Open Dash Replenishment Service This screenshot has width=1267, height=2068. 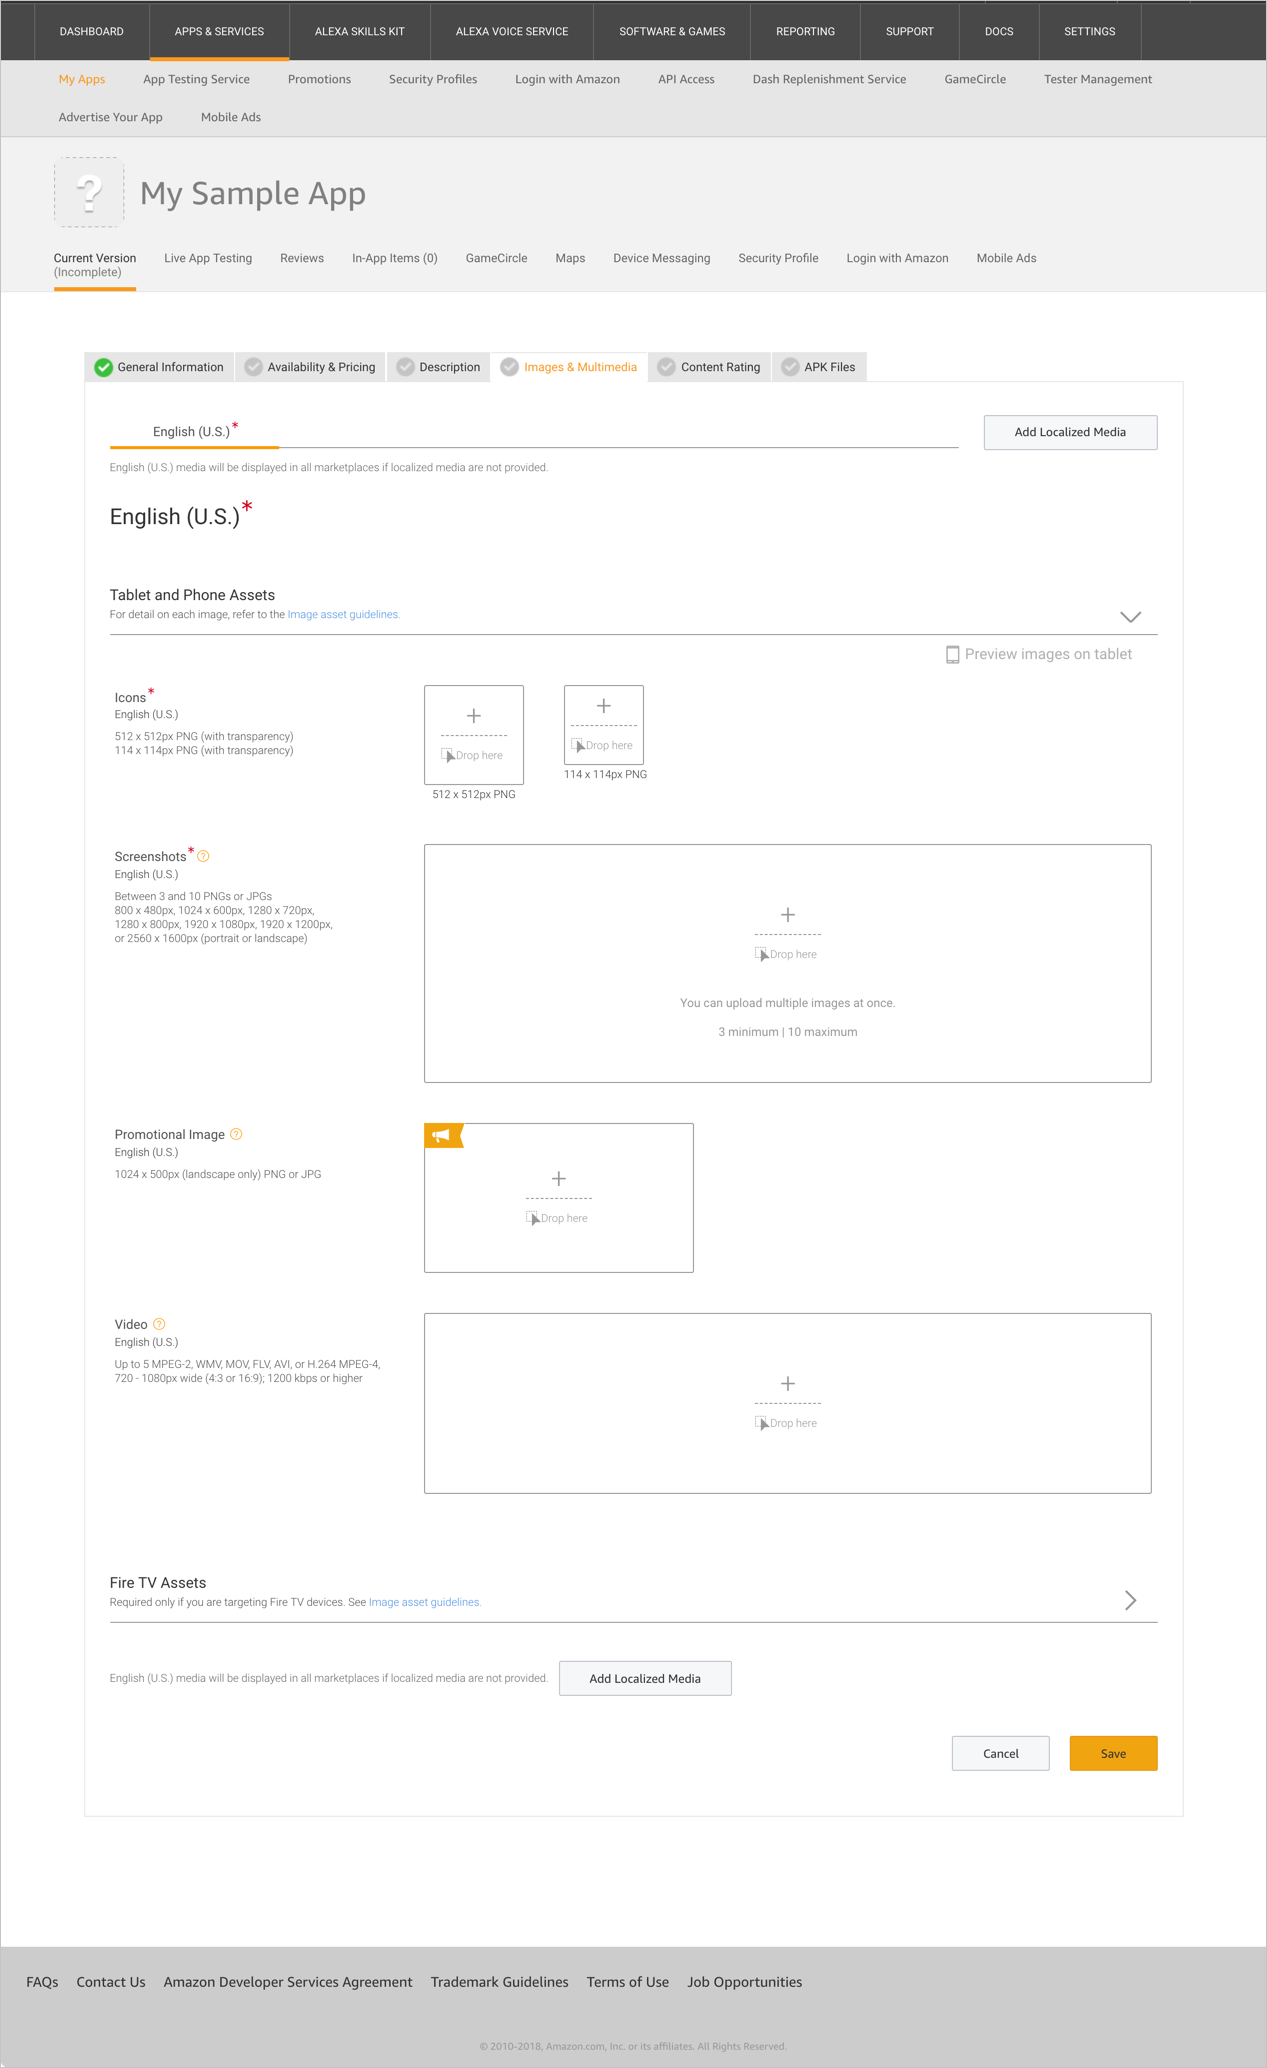point(829,79)
